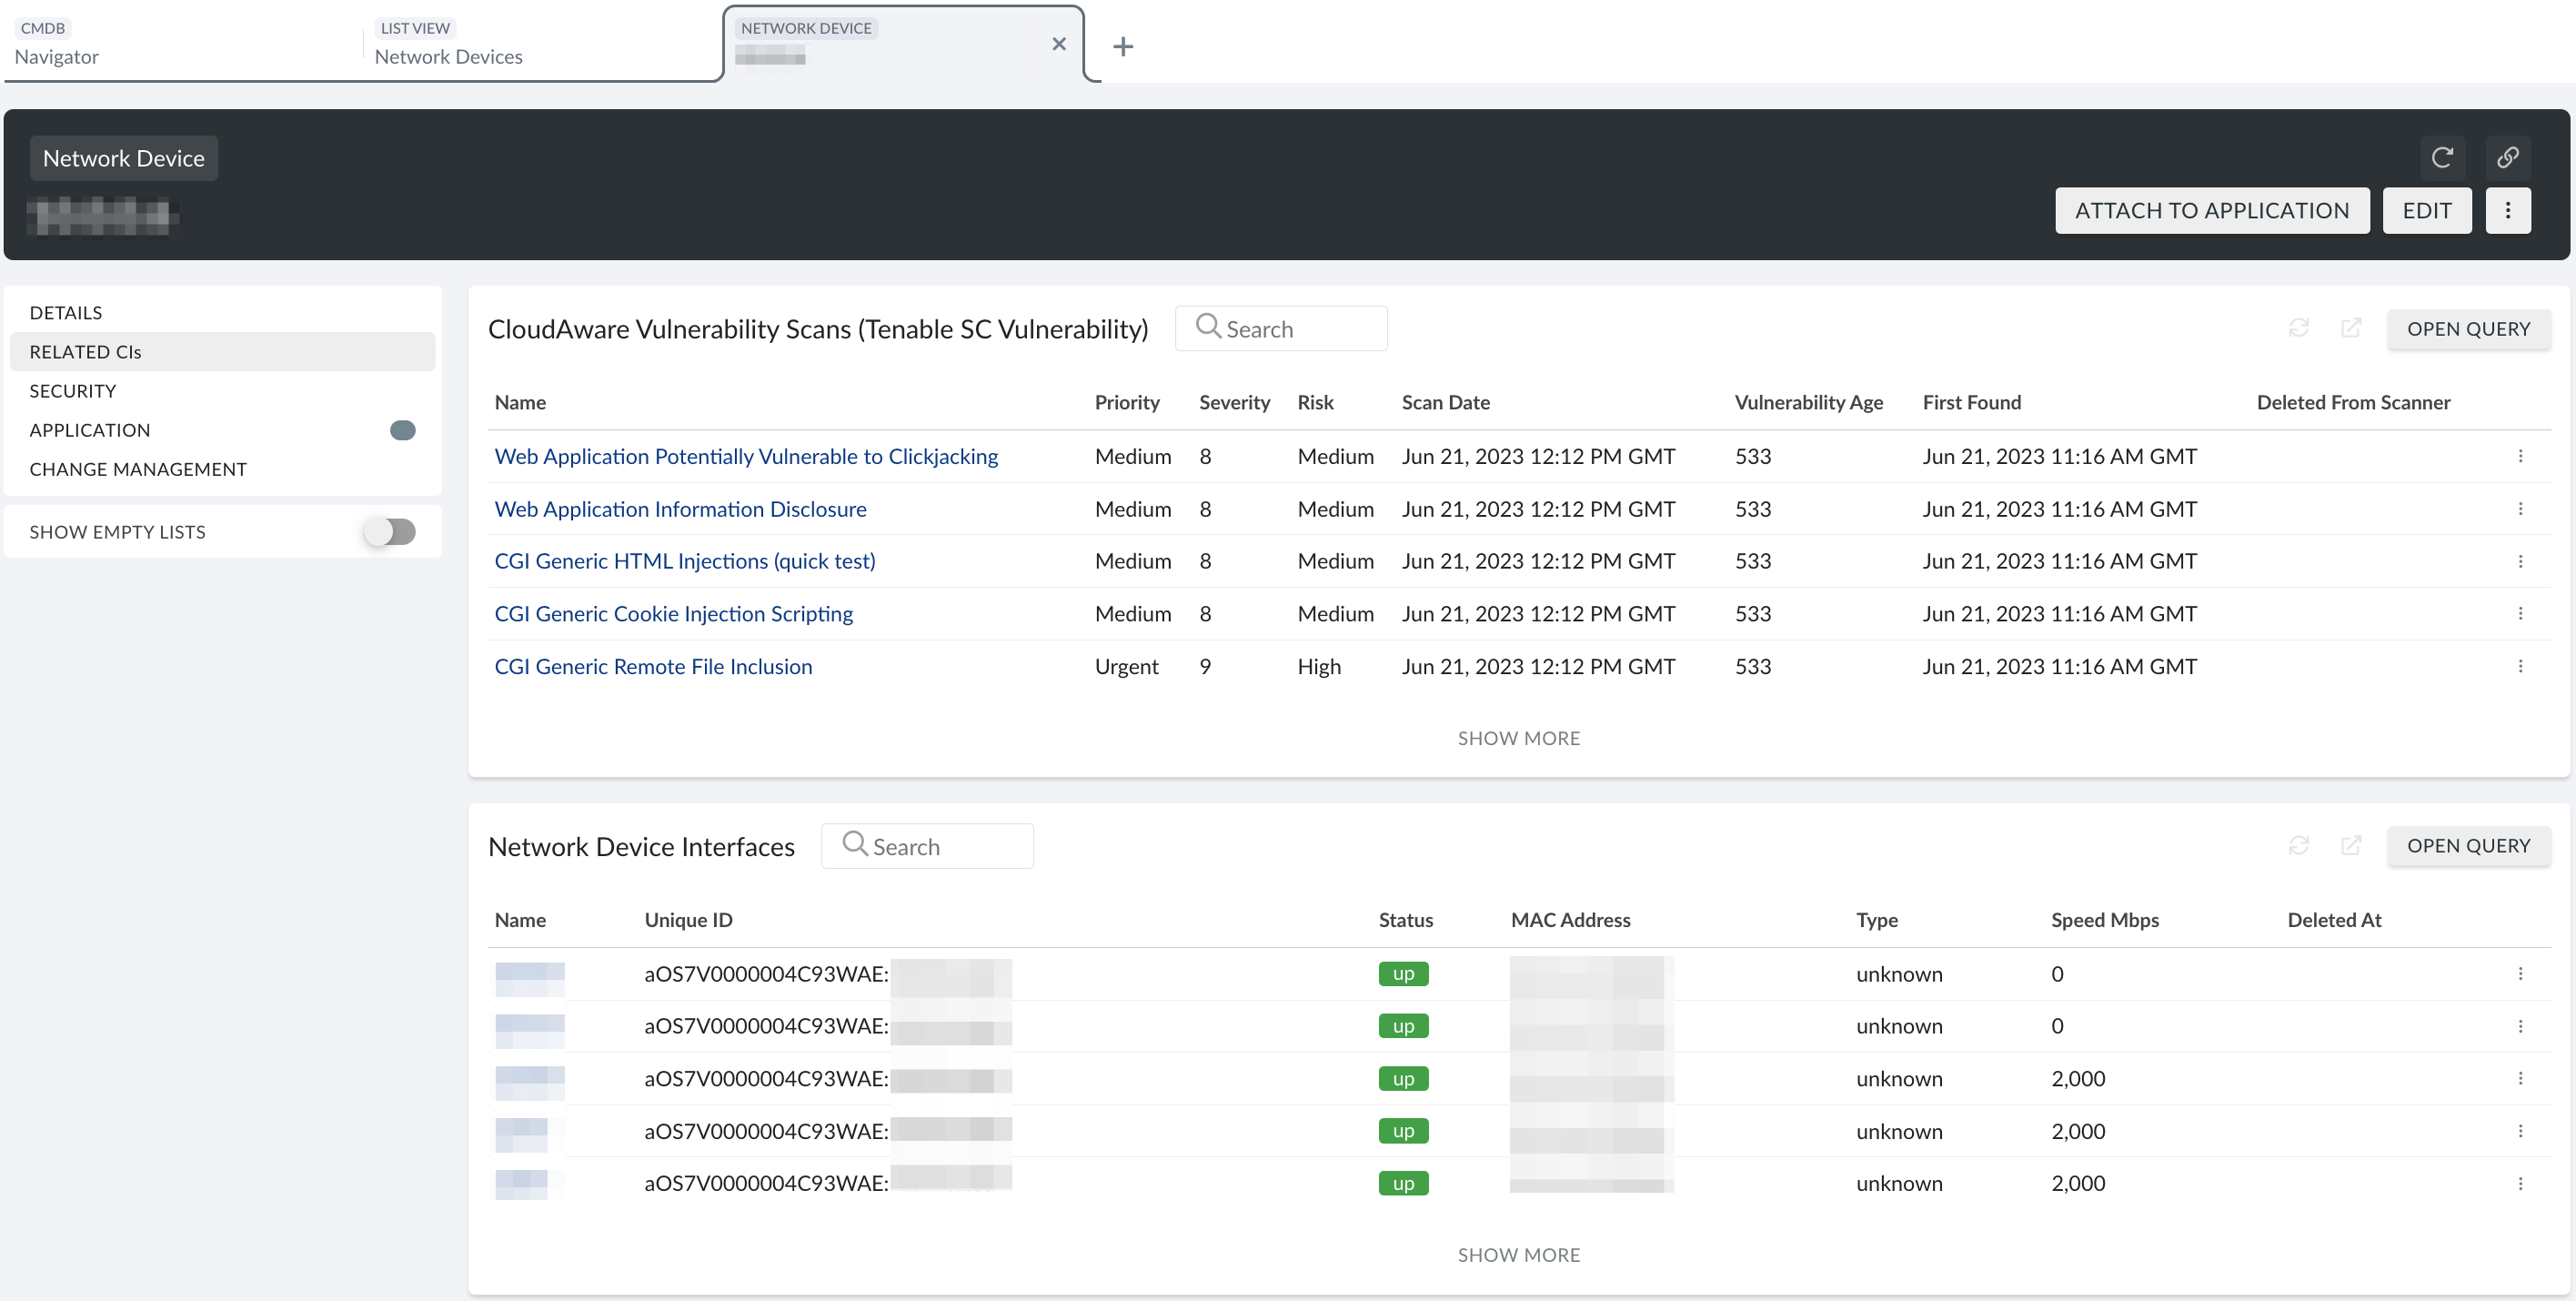
Task: Click the ATTACH TO APPLICATION button
Action: [x=2211, y=210]
